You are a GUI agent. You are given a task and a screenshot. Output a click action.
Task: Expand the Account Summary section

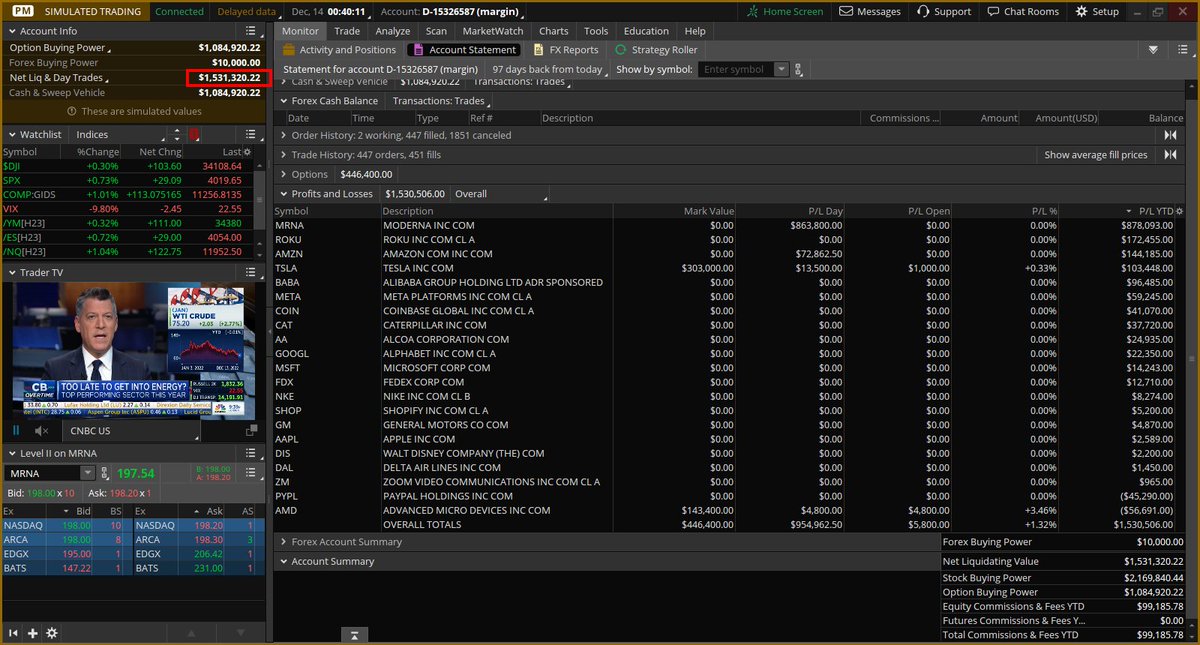pyautogui.click(x=283, y=562)
